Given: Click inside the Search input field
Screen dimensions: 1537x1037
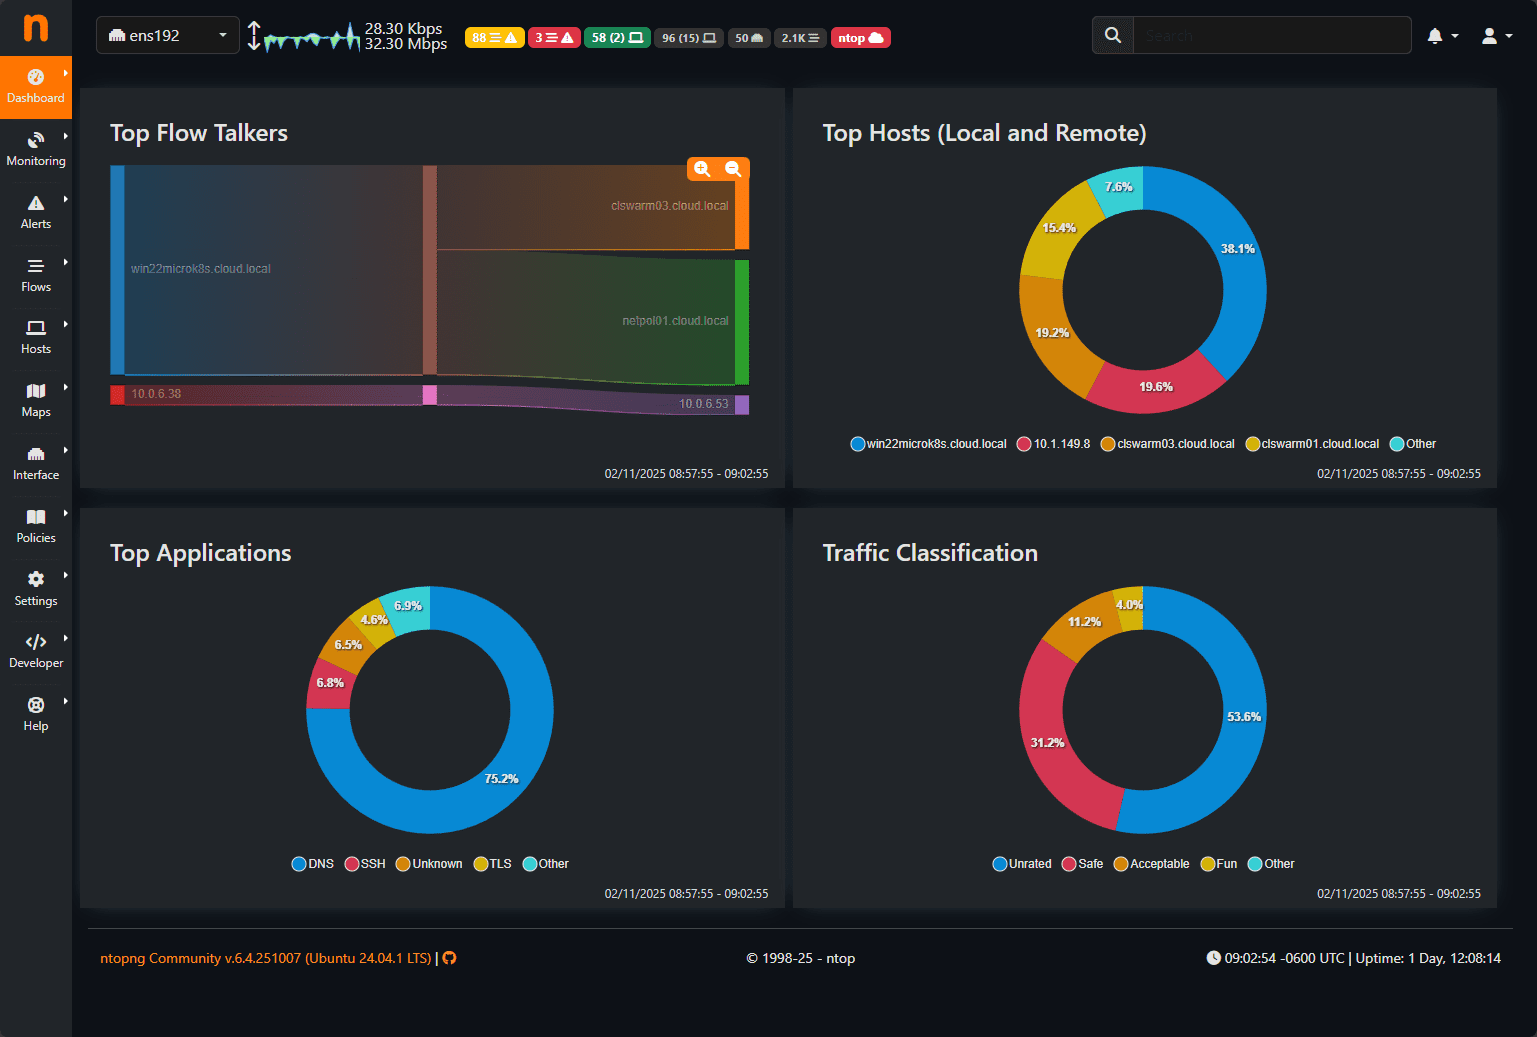Looking at the screenshot, I should pos(1270,35).
